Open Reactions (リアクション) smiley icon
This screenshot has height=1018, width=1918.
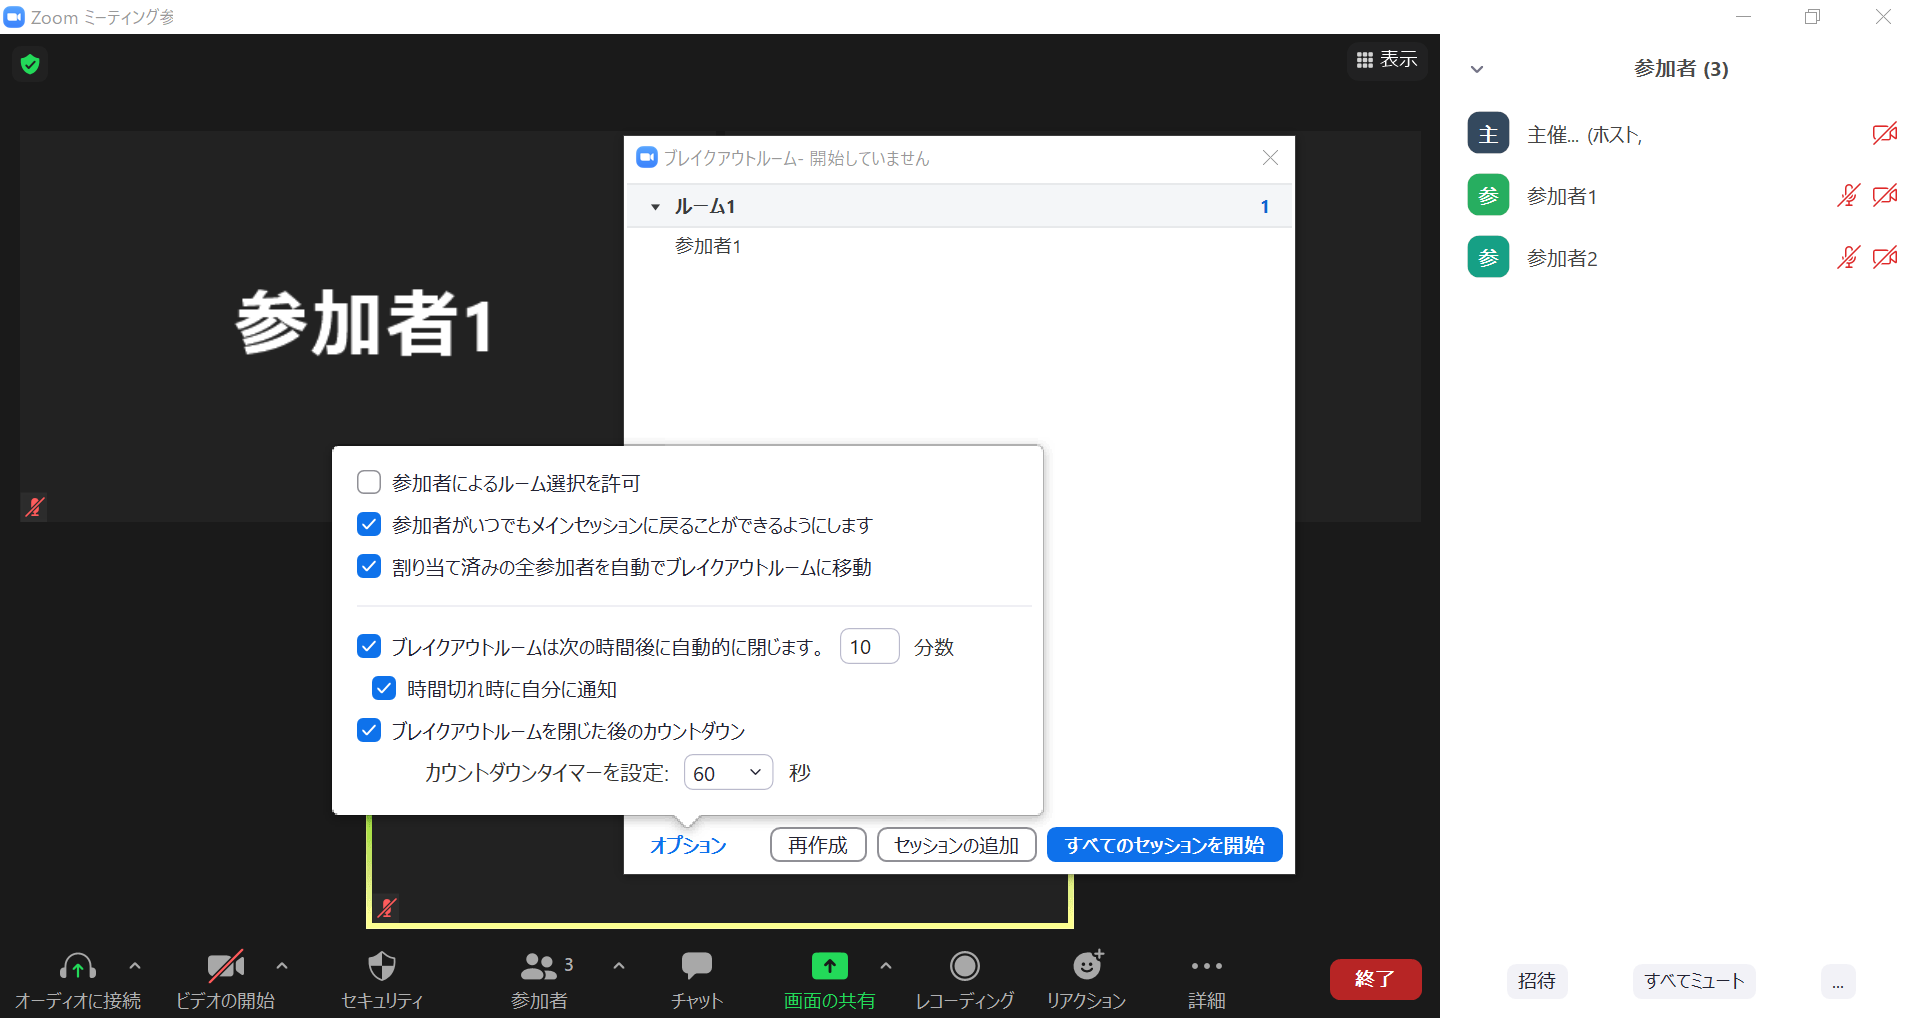1087,967
